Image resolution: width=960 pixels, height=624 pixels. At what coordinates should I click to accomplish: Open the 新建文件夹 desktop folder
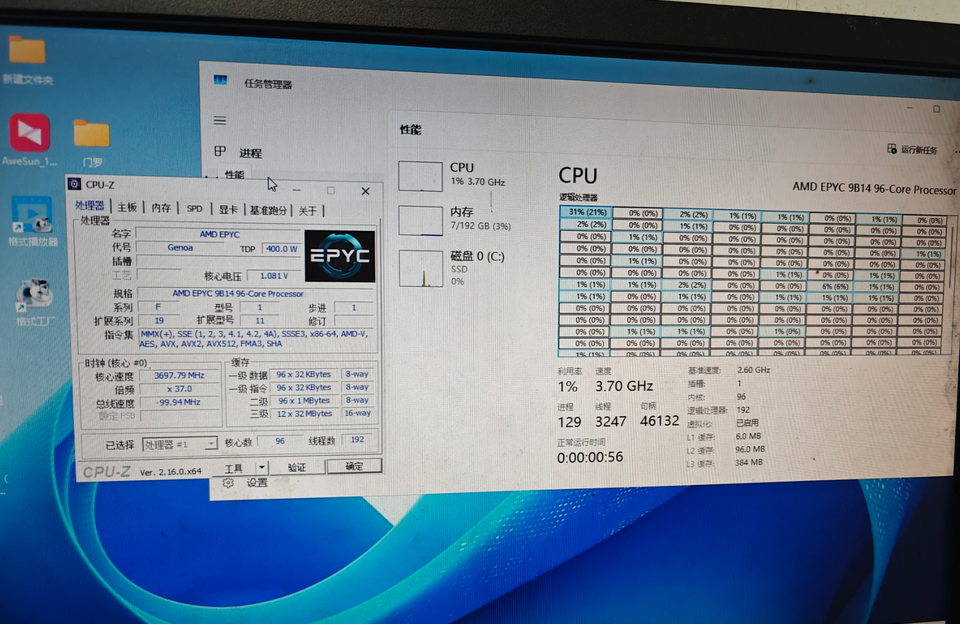(x=27, y=58)
